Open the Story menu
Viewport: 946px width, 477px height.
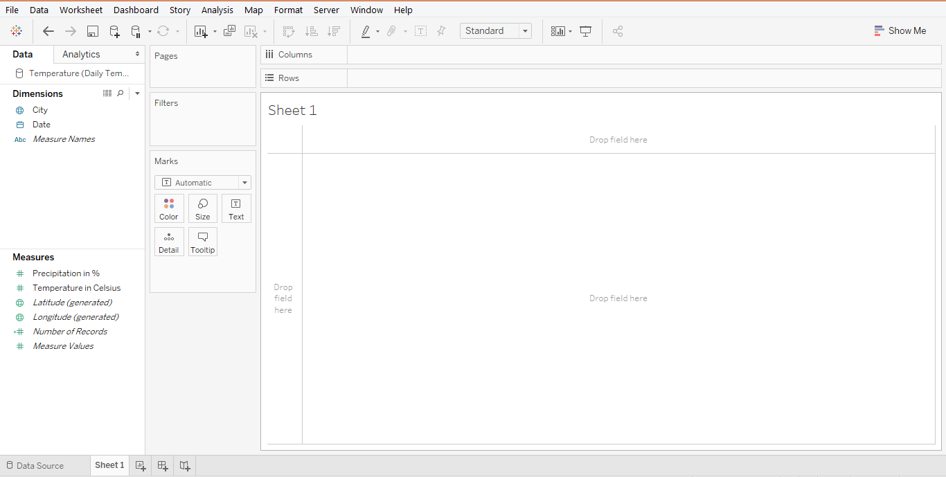click(180, 10)
